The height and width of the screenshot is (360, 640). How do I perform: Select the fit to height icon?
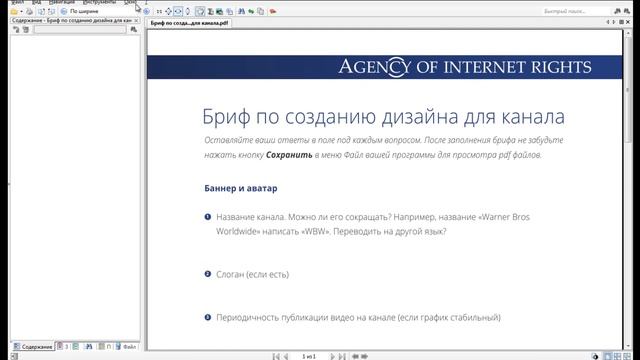tap(188, 11)
